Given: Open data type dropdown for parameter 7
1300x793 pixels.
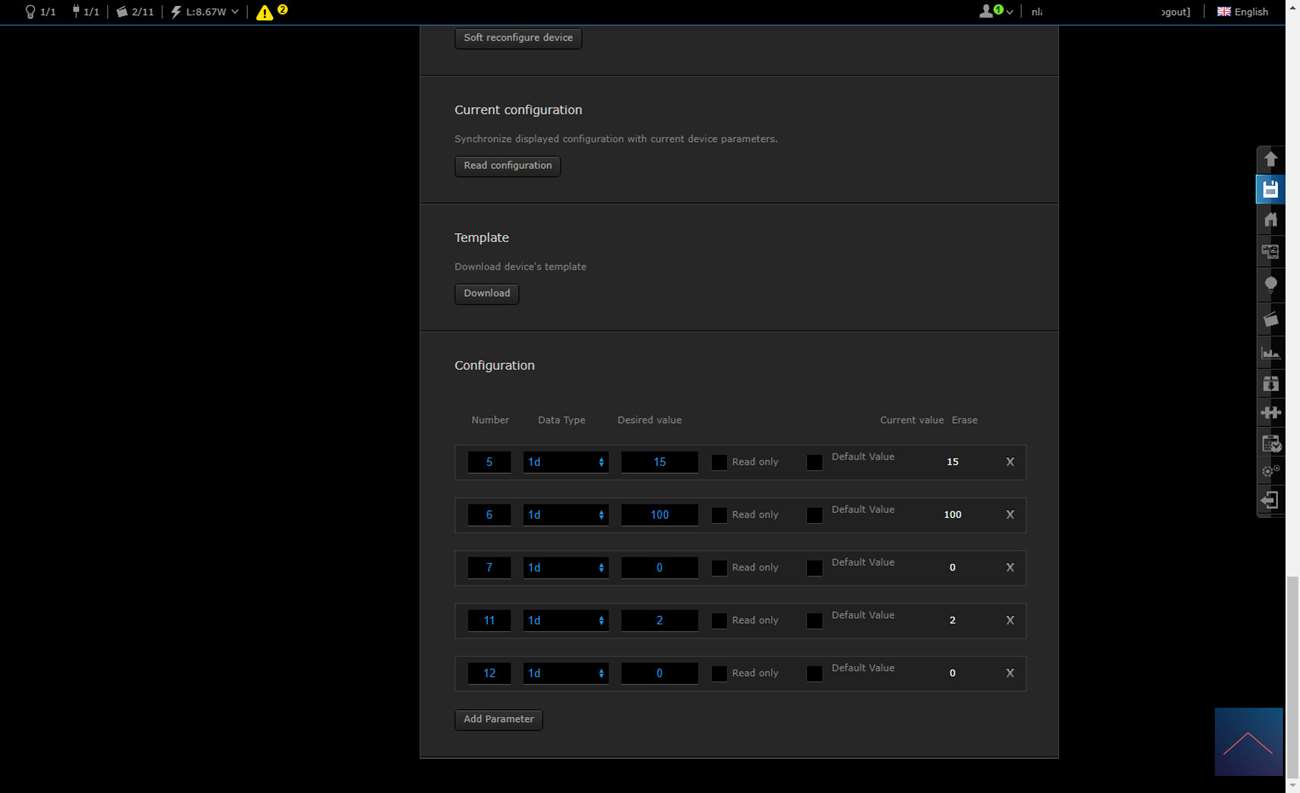Looking at the screenshot, I should [565, 568].
